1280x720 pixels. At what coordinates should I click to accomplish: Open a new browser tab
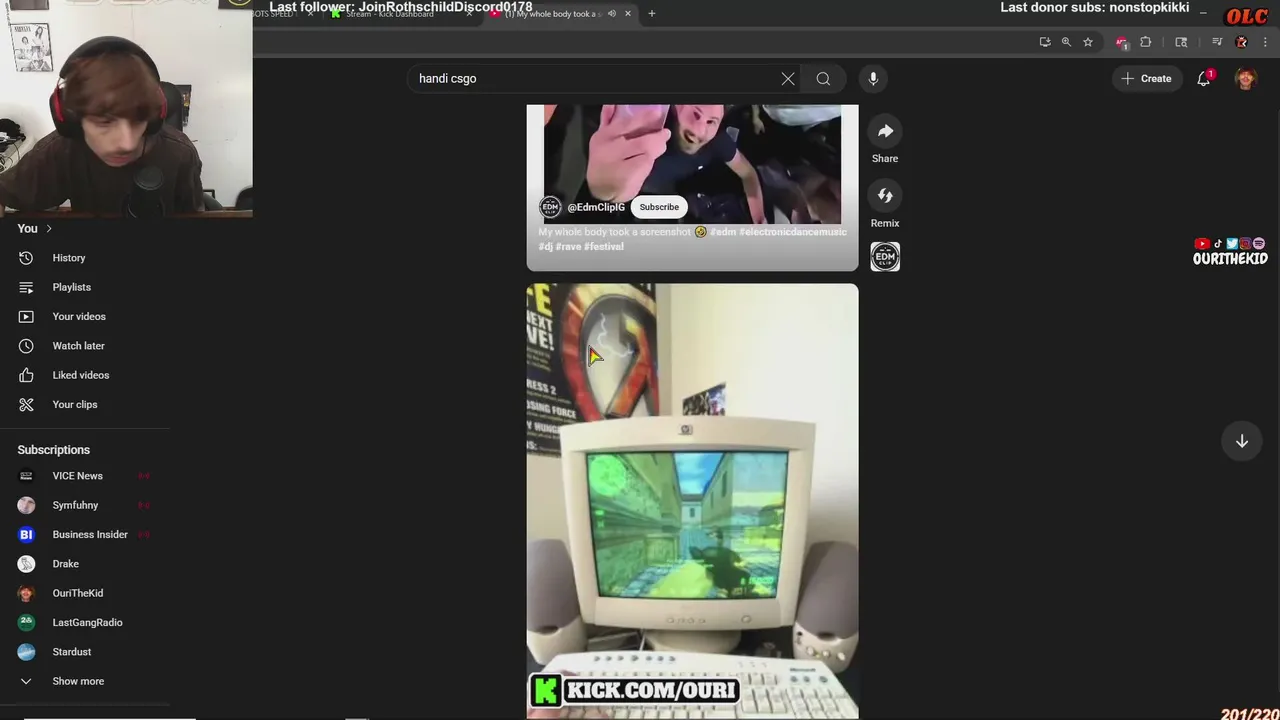(x=652, y=13)
